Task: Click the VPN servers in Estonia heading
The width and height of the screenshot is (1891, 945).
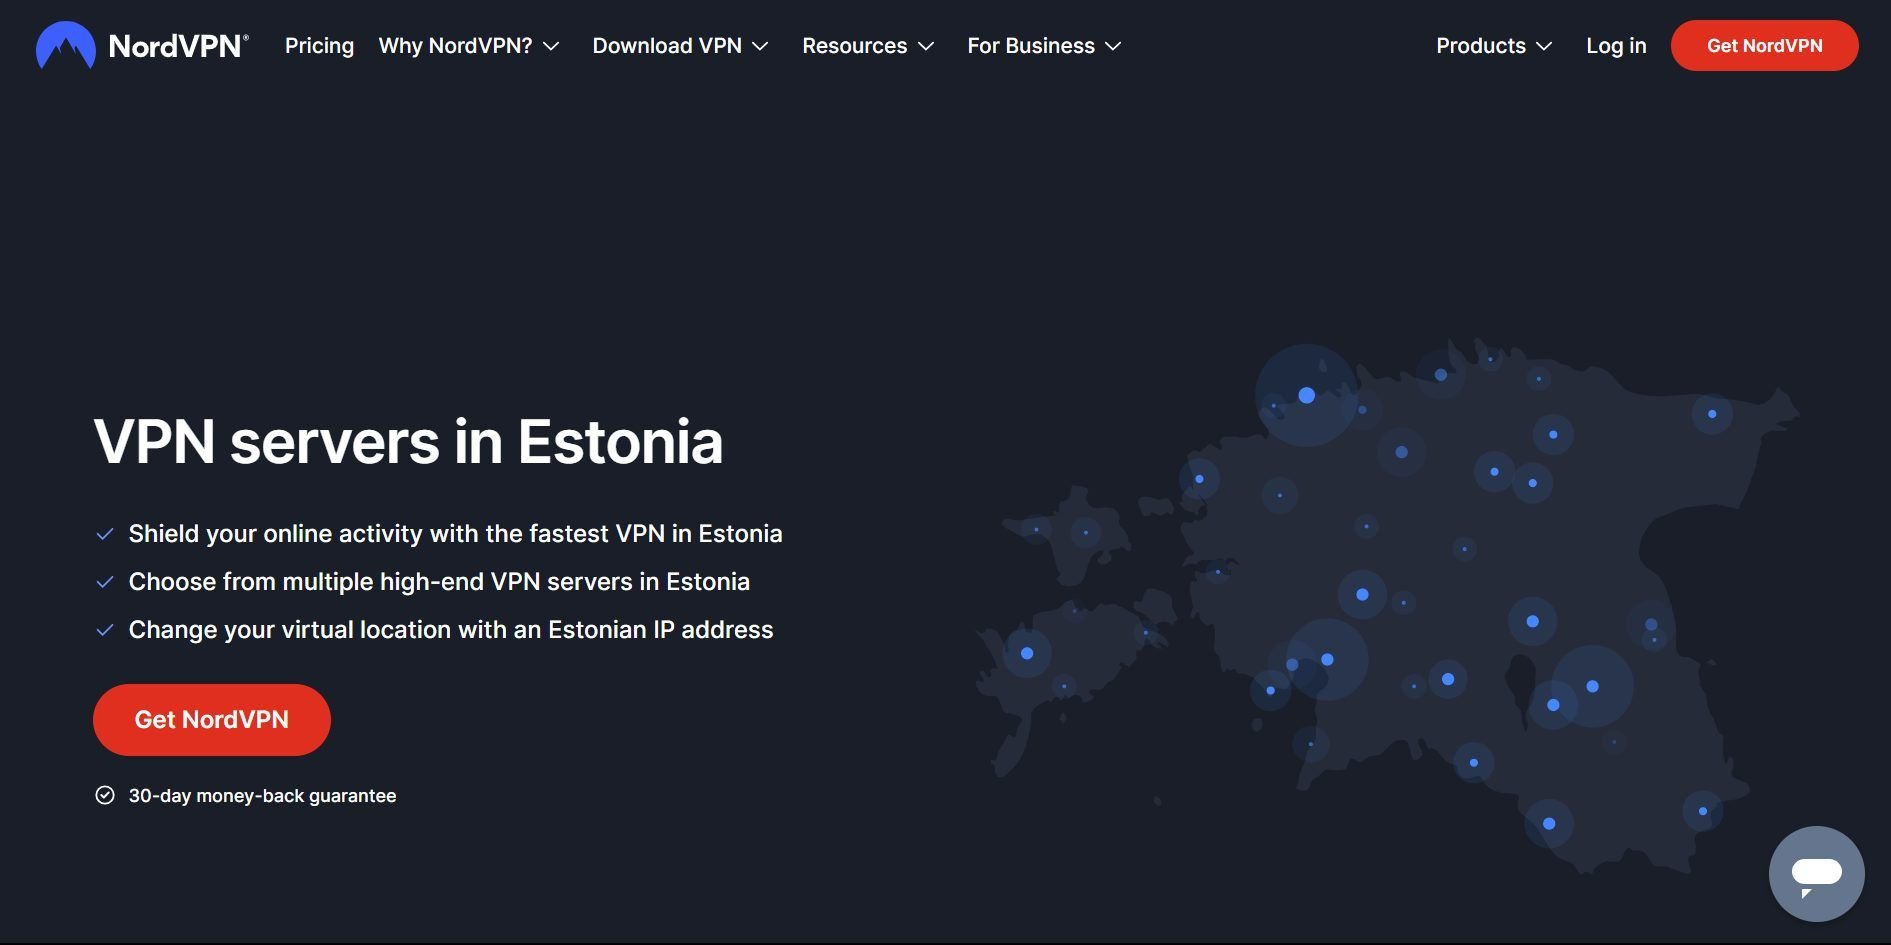Action: coord(408,441)
